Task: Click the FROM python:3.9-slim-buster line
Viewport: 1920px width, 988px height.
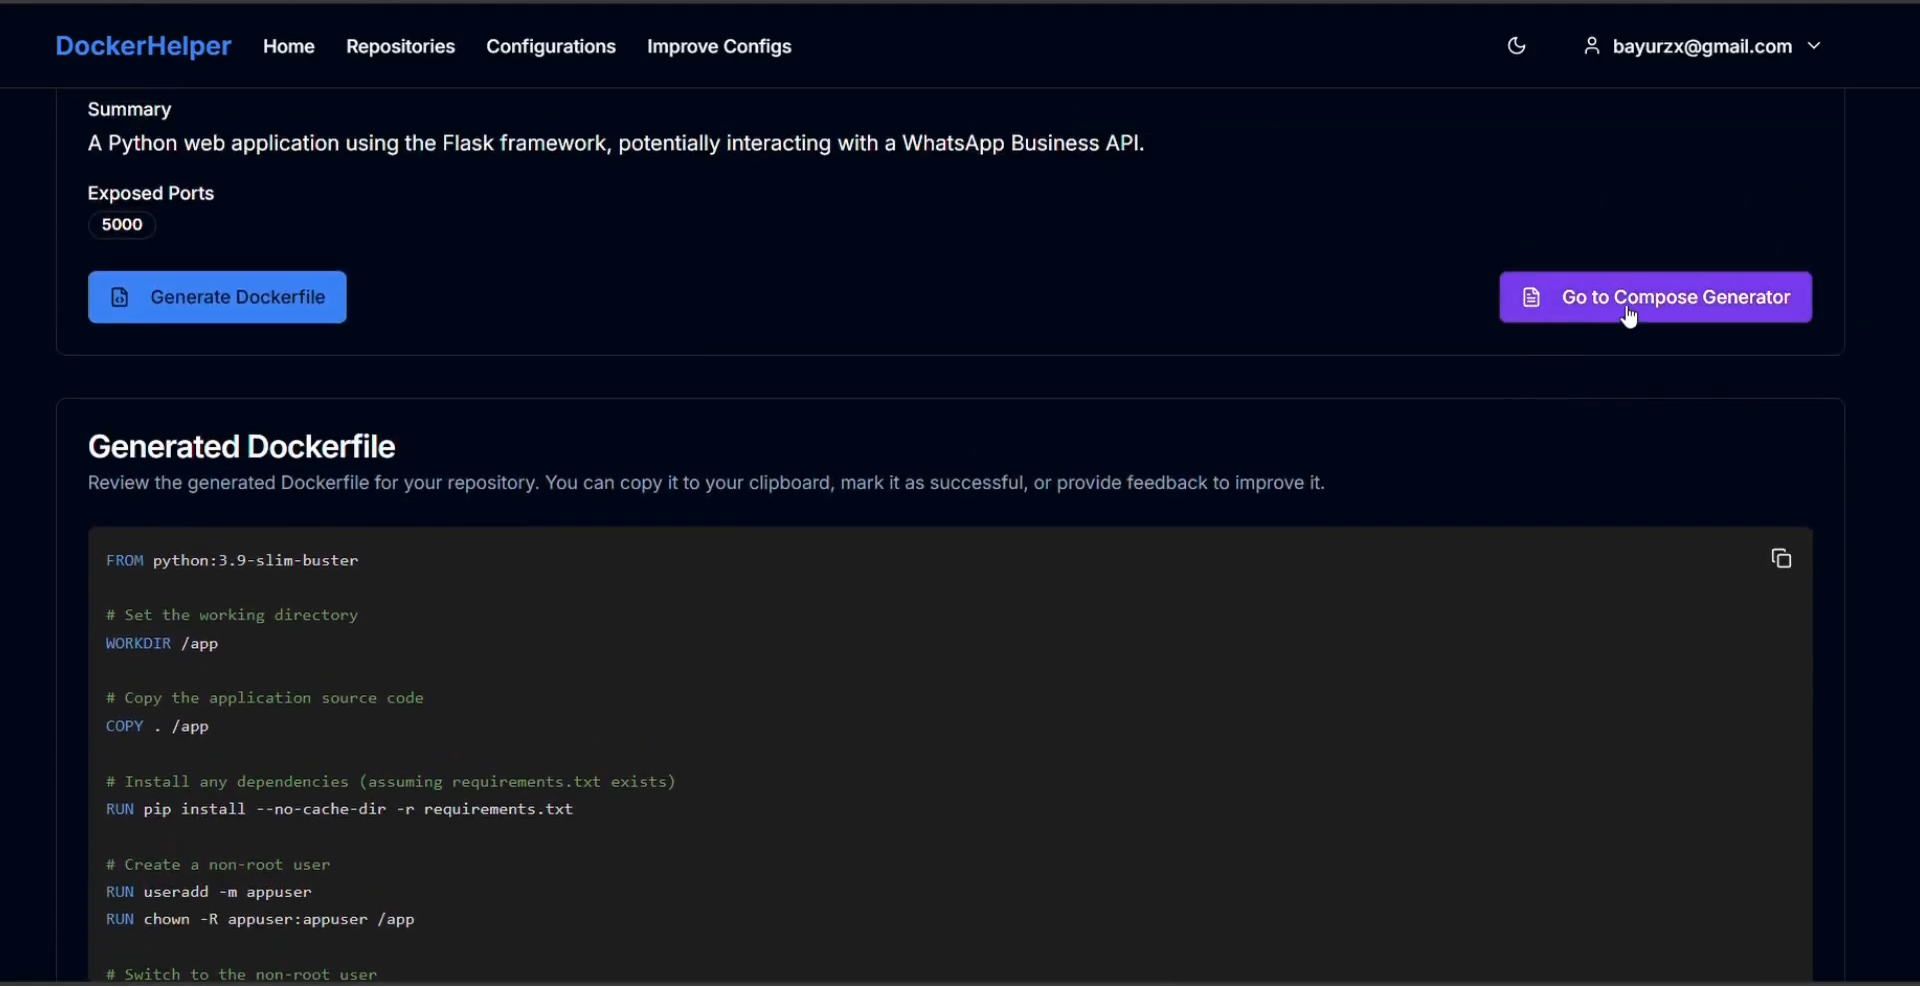Action: (x=232, y=561)
